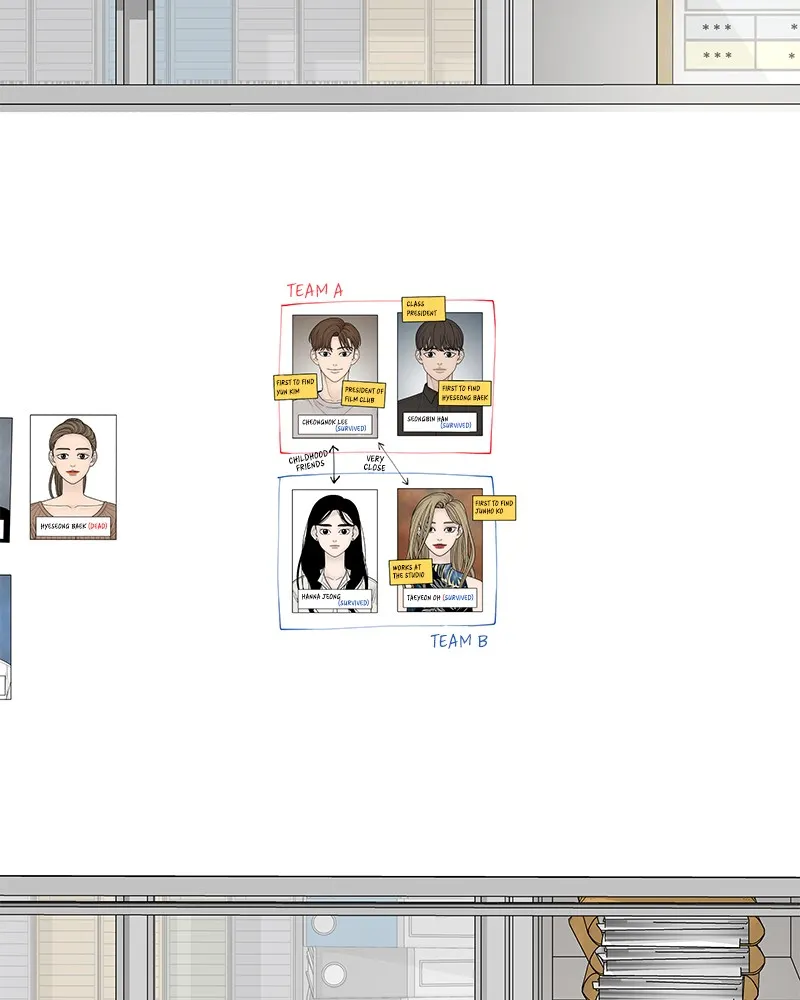Select Taeyeon Oh's portrait photo
Image resolution: width=800 pixels, height=1000 pixels.
[x=440, y=550]
